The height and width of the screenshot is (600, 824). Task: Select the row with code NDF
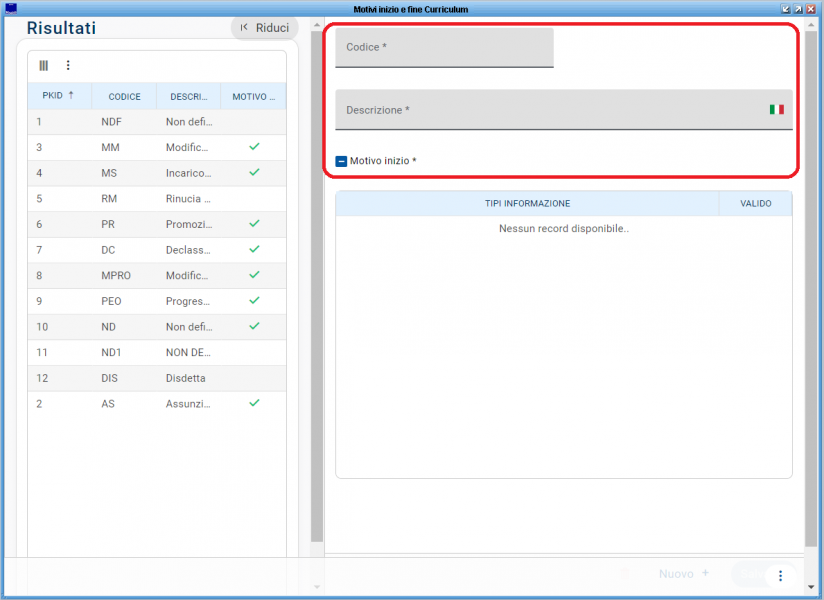coord(157,122)
